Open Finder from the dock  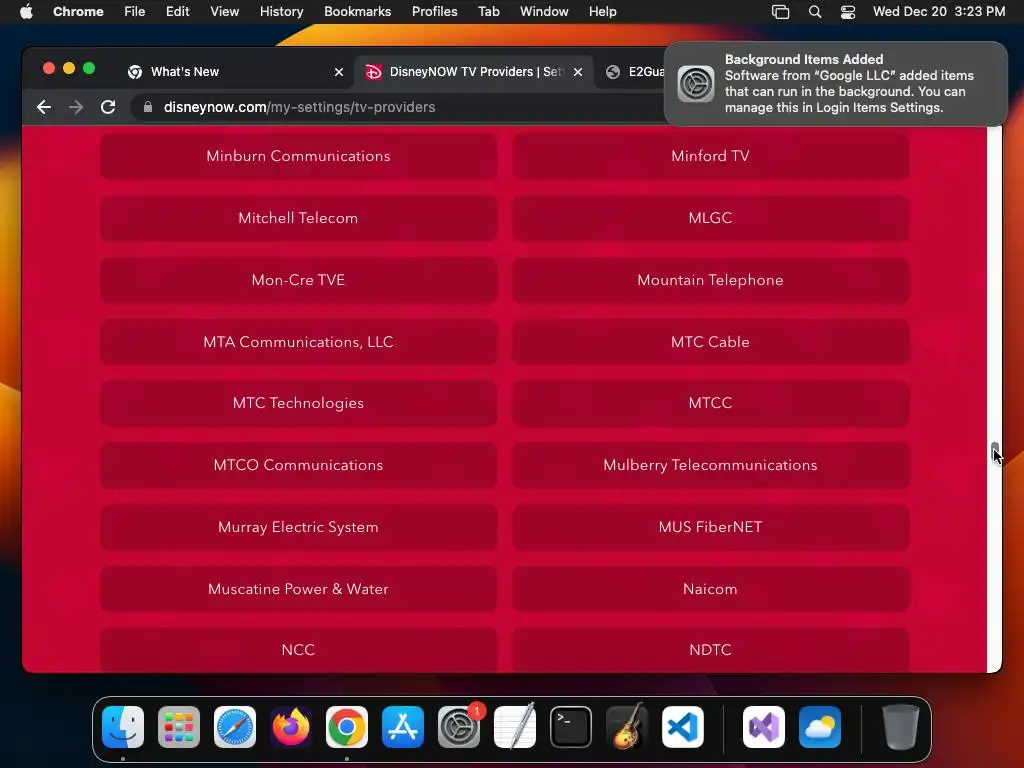[123, 727]
